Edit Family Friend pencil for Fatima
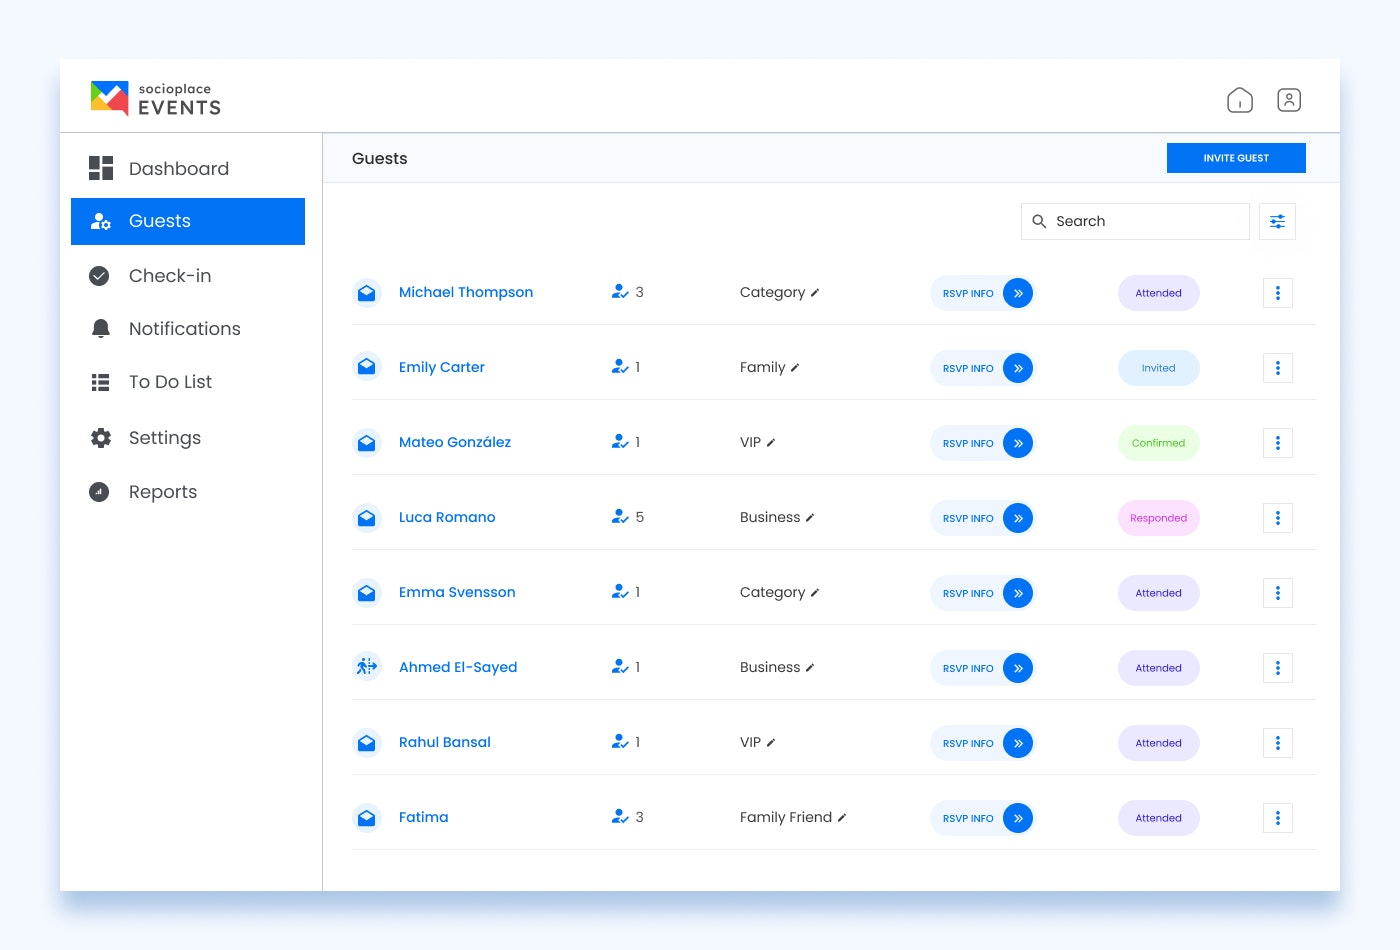Image resolution: width=1400 pixels, height=950 pixels. [x=842, y=818]
